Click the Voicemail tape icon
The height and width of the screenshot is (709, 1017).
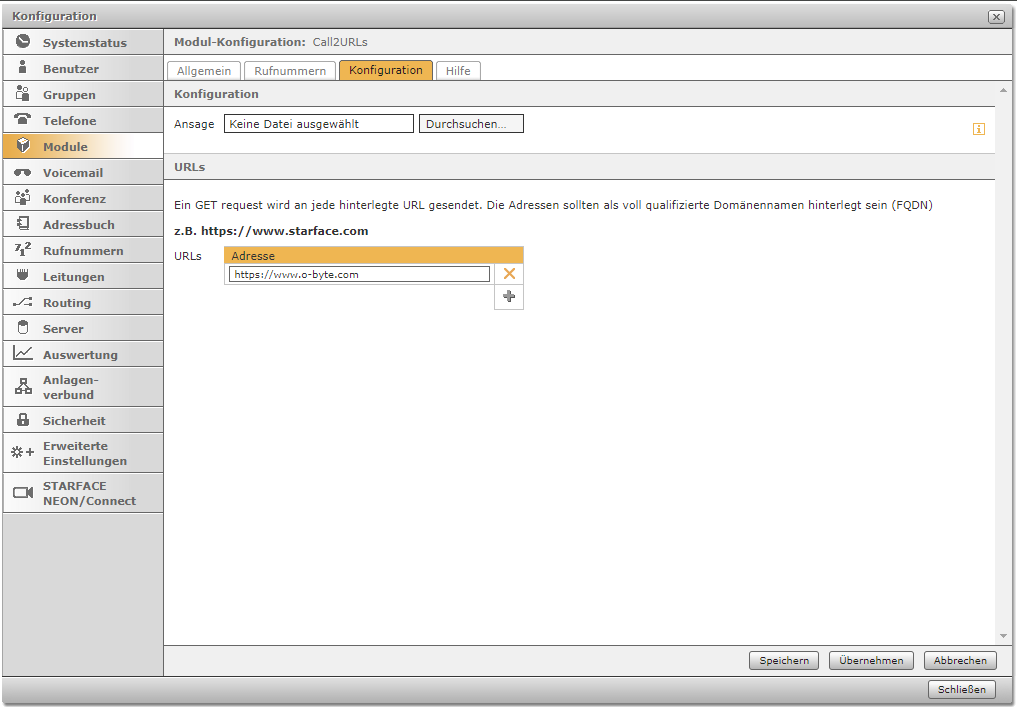coord(23,172)
